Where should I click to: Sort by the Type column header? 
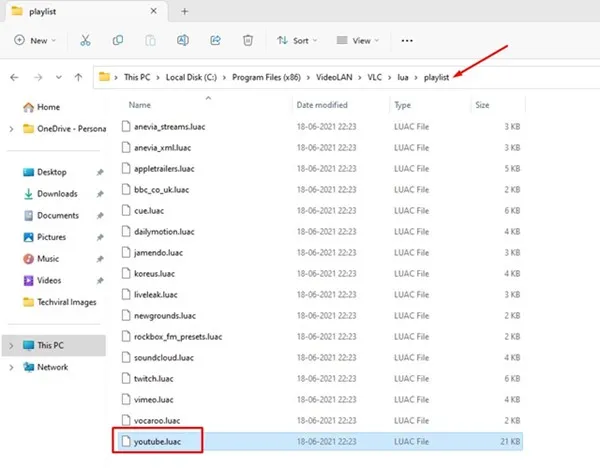pos(402,105)
